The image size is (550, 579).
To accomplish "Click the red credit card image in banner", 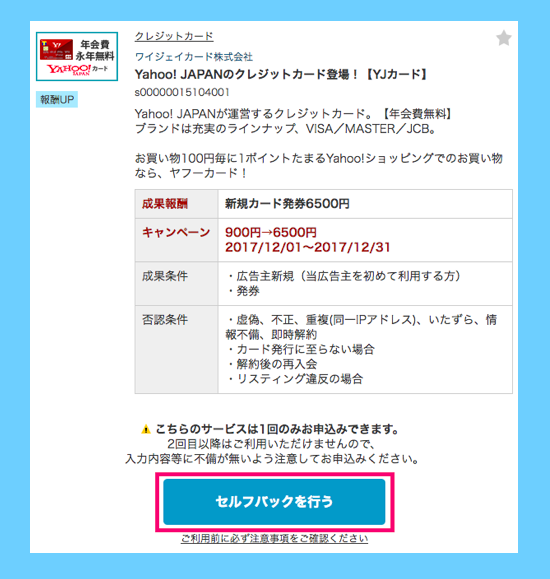I will point(56,49).
